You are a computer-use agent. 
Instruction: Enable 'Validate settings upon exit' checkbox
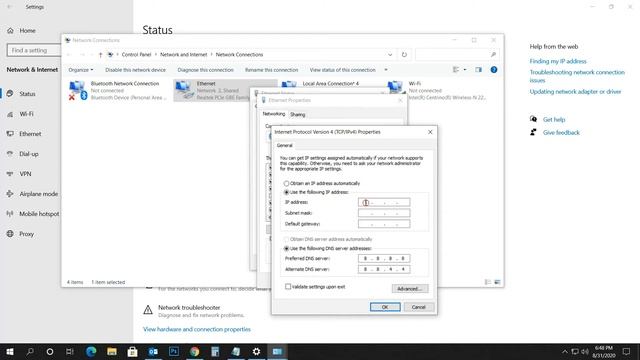pyautogui.click(x=288, y=287)
